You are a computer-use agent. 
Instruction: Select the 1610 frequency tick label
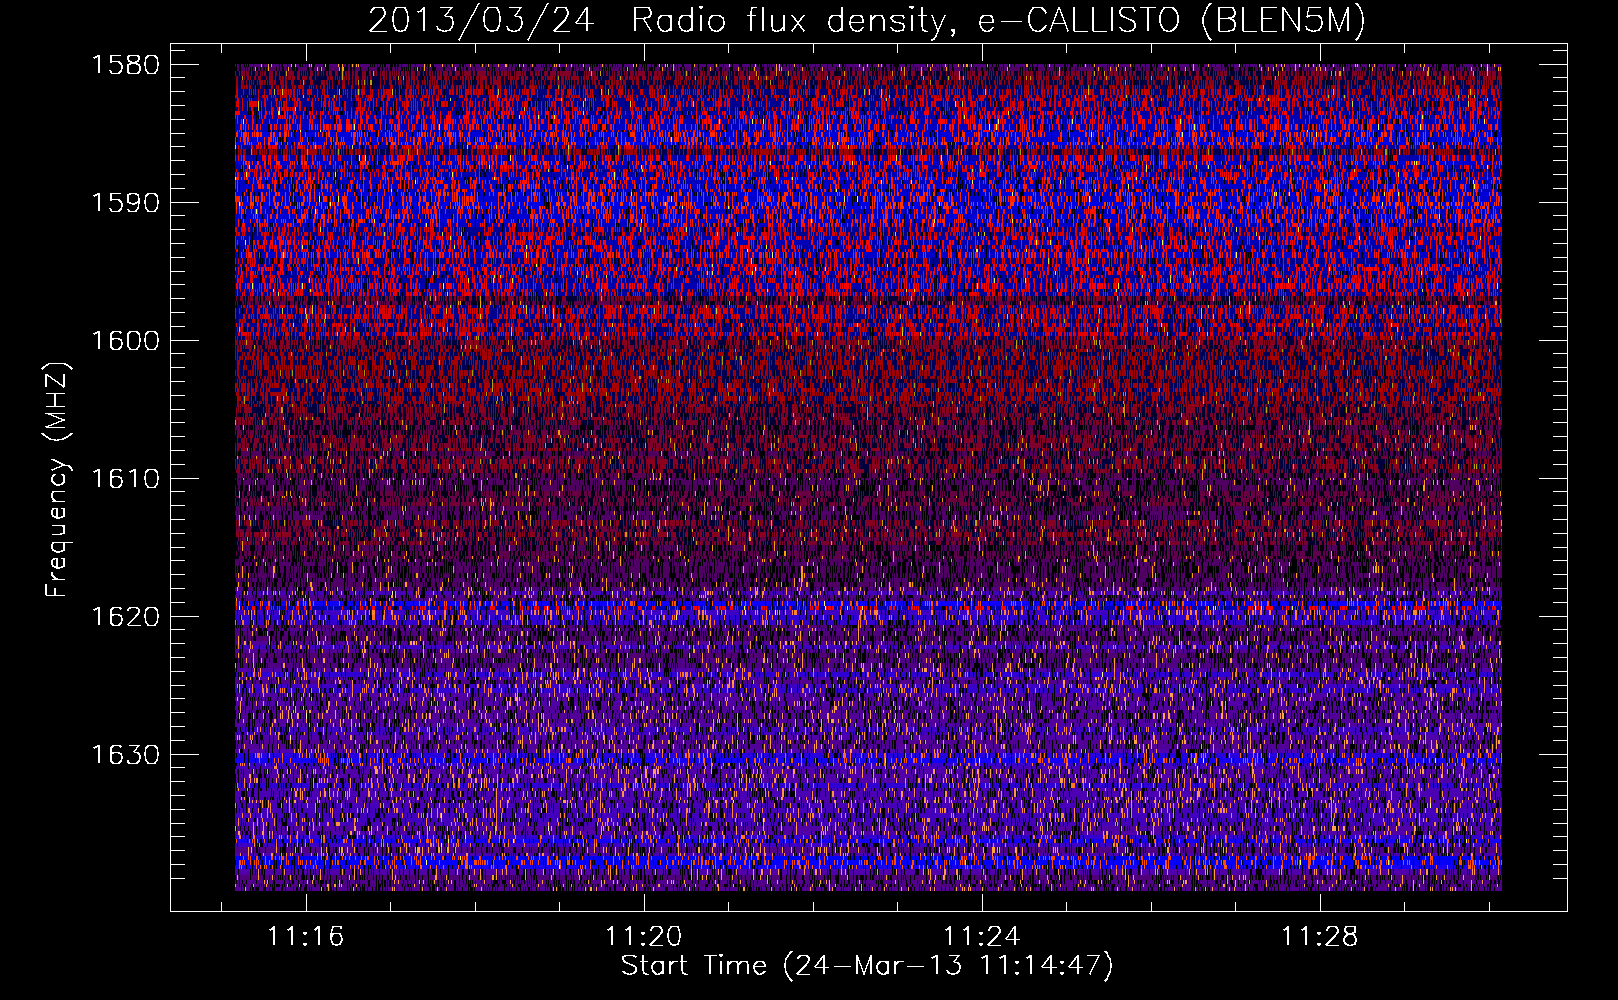tap(125, 479)
